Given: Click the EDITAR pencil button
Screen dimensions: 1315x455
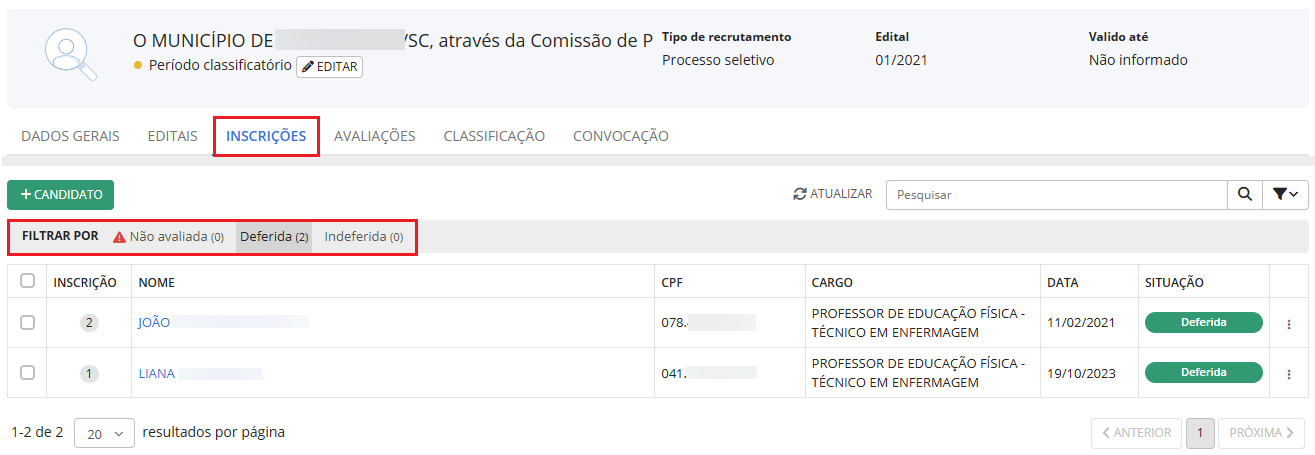Looking at the screenshot, I should coord(329,67).
